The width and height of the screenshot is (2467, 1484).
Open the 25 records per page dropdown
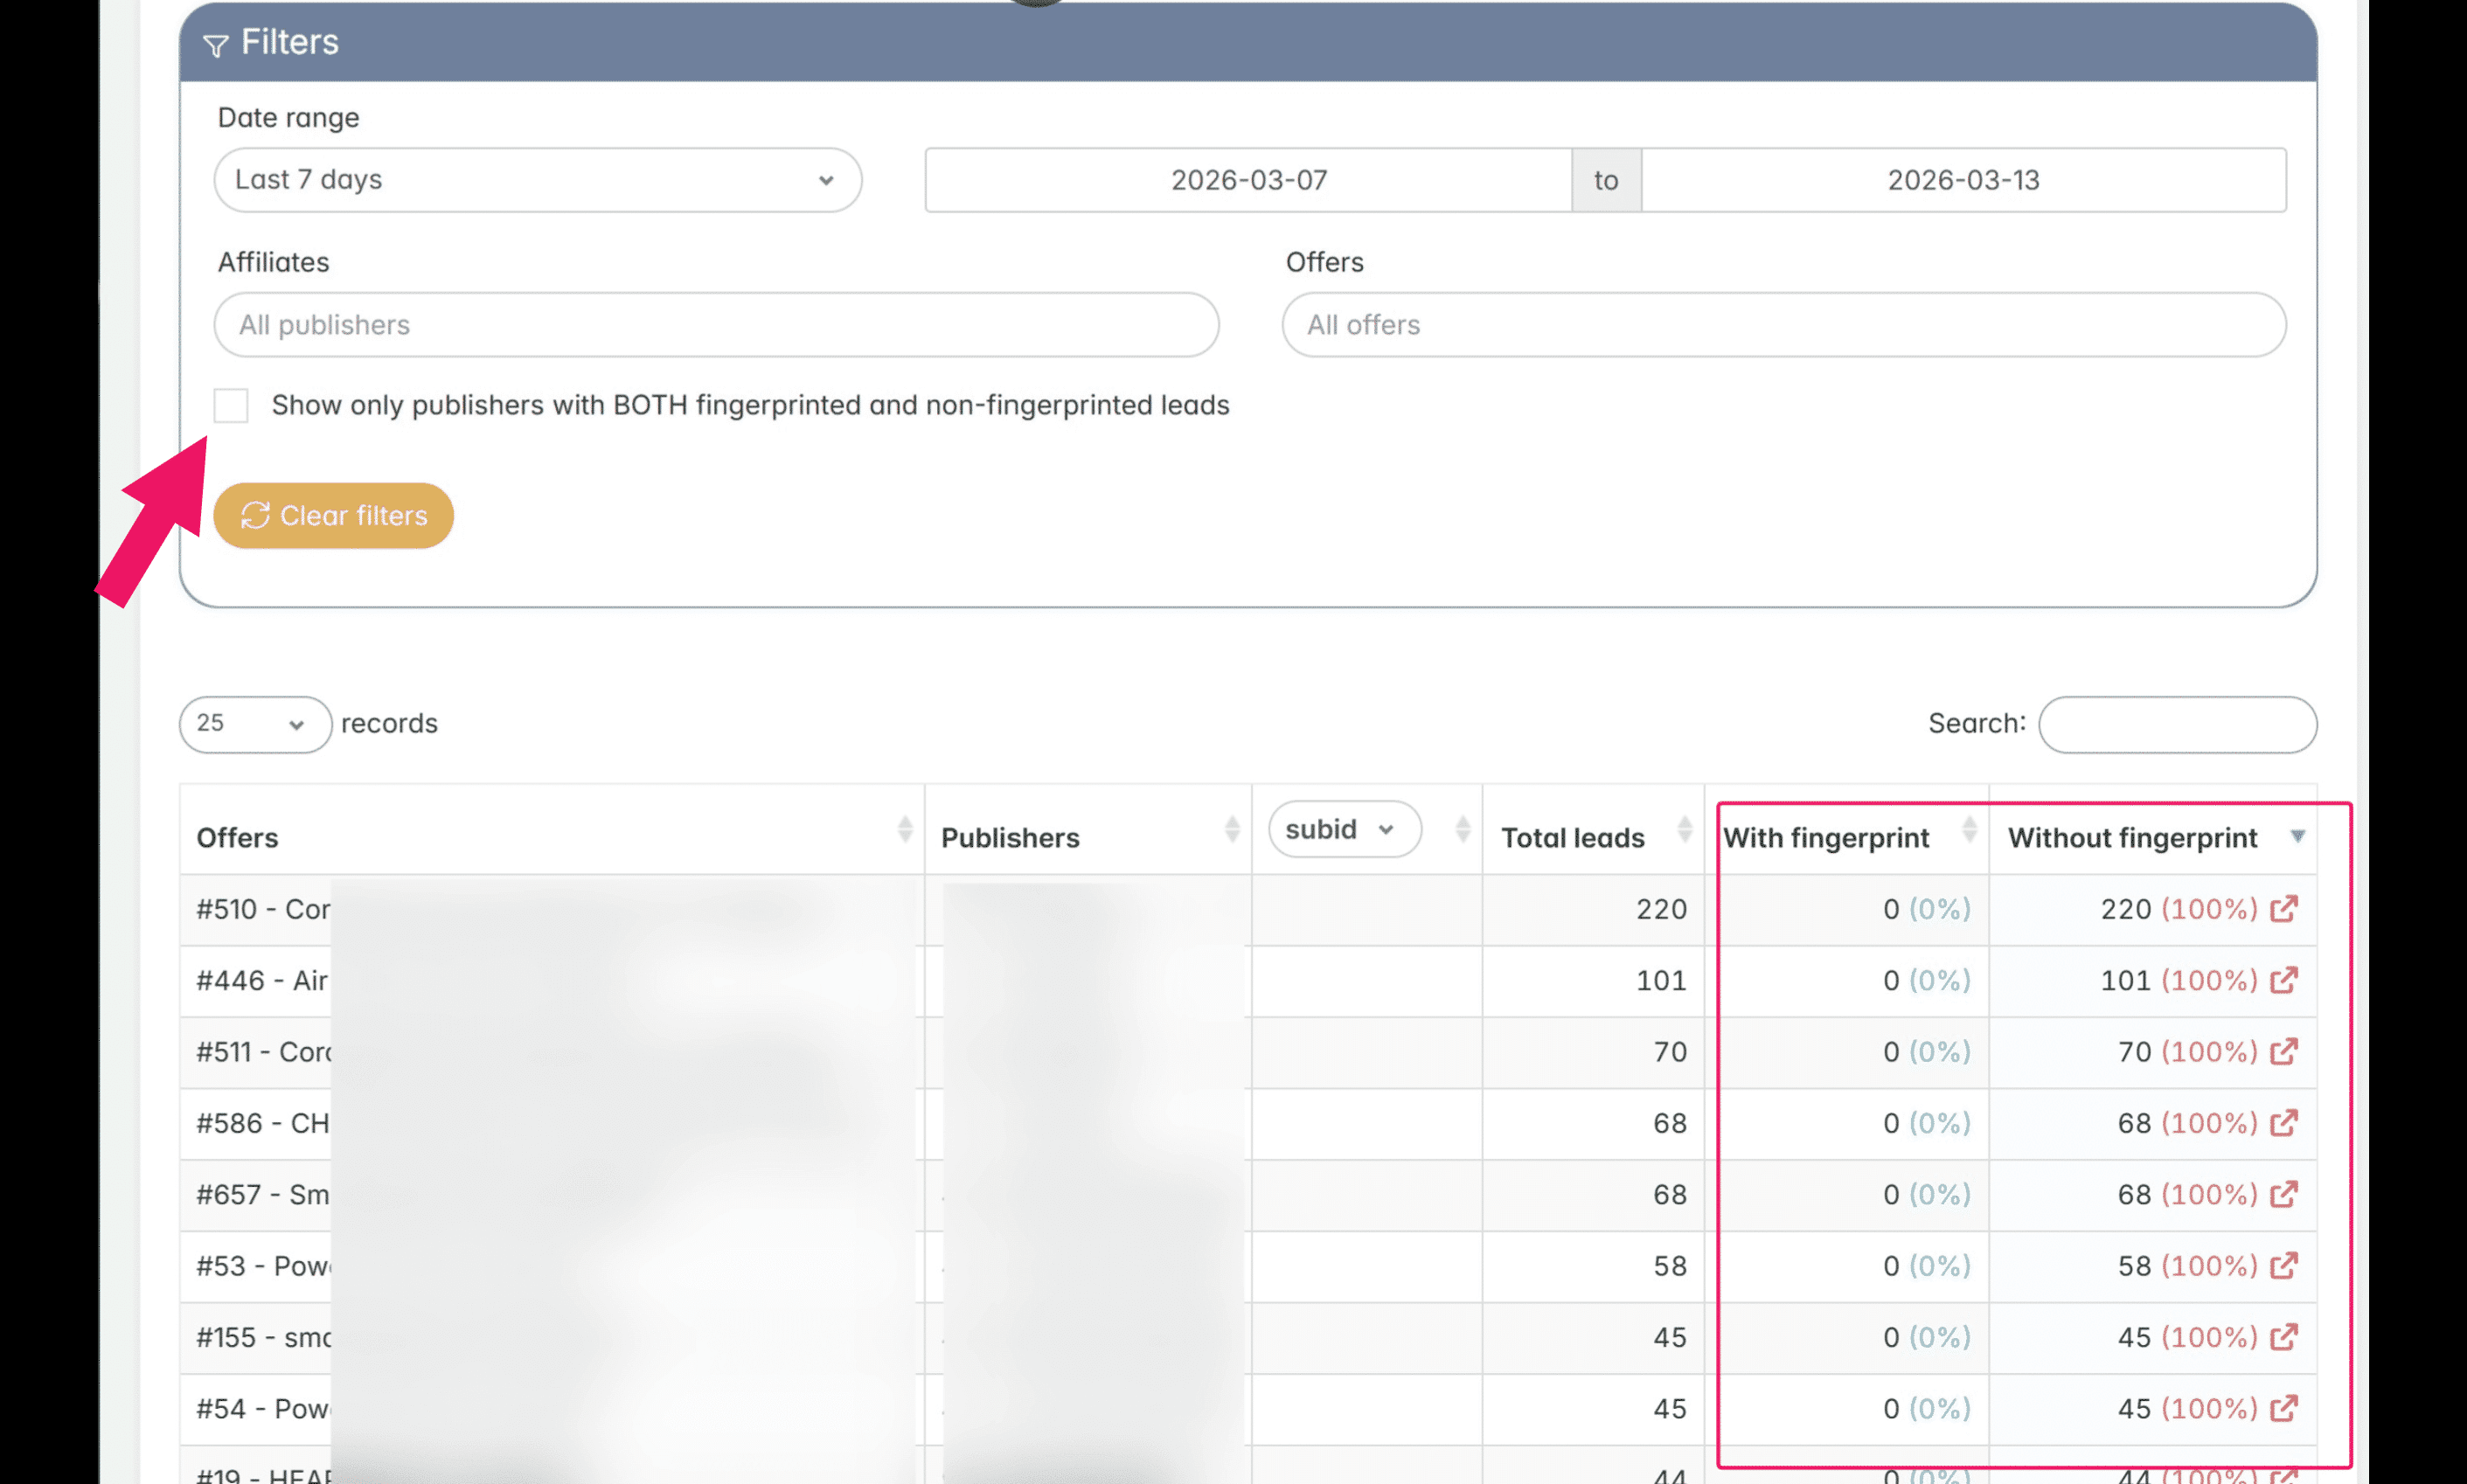tap(255, 724)
